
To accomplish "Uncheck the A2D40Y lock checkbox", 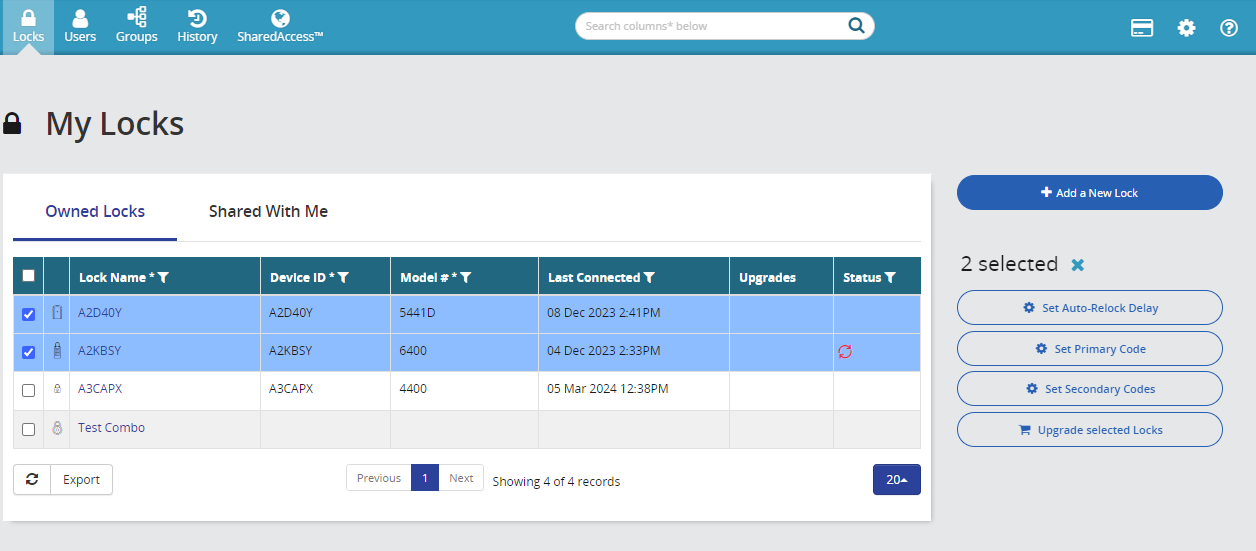I will (28, 314).
